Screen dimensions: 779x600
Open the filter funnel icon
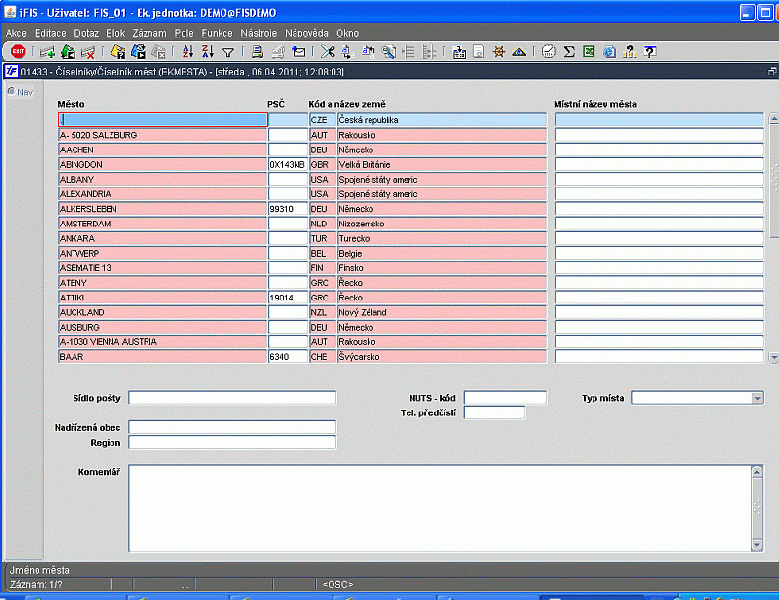tap(228, 52)
